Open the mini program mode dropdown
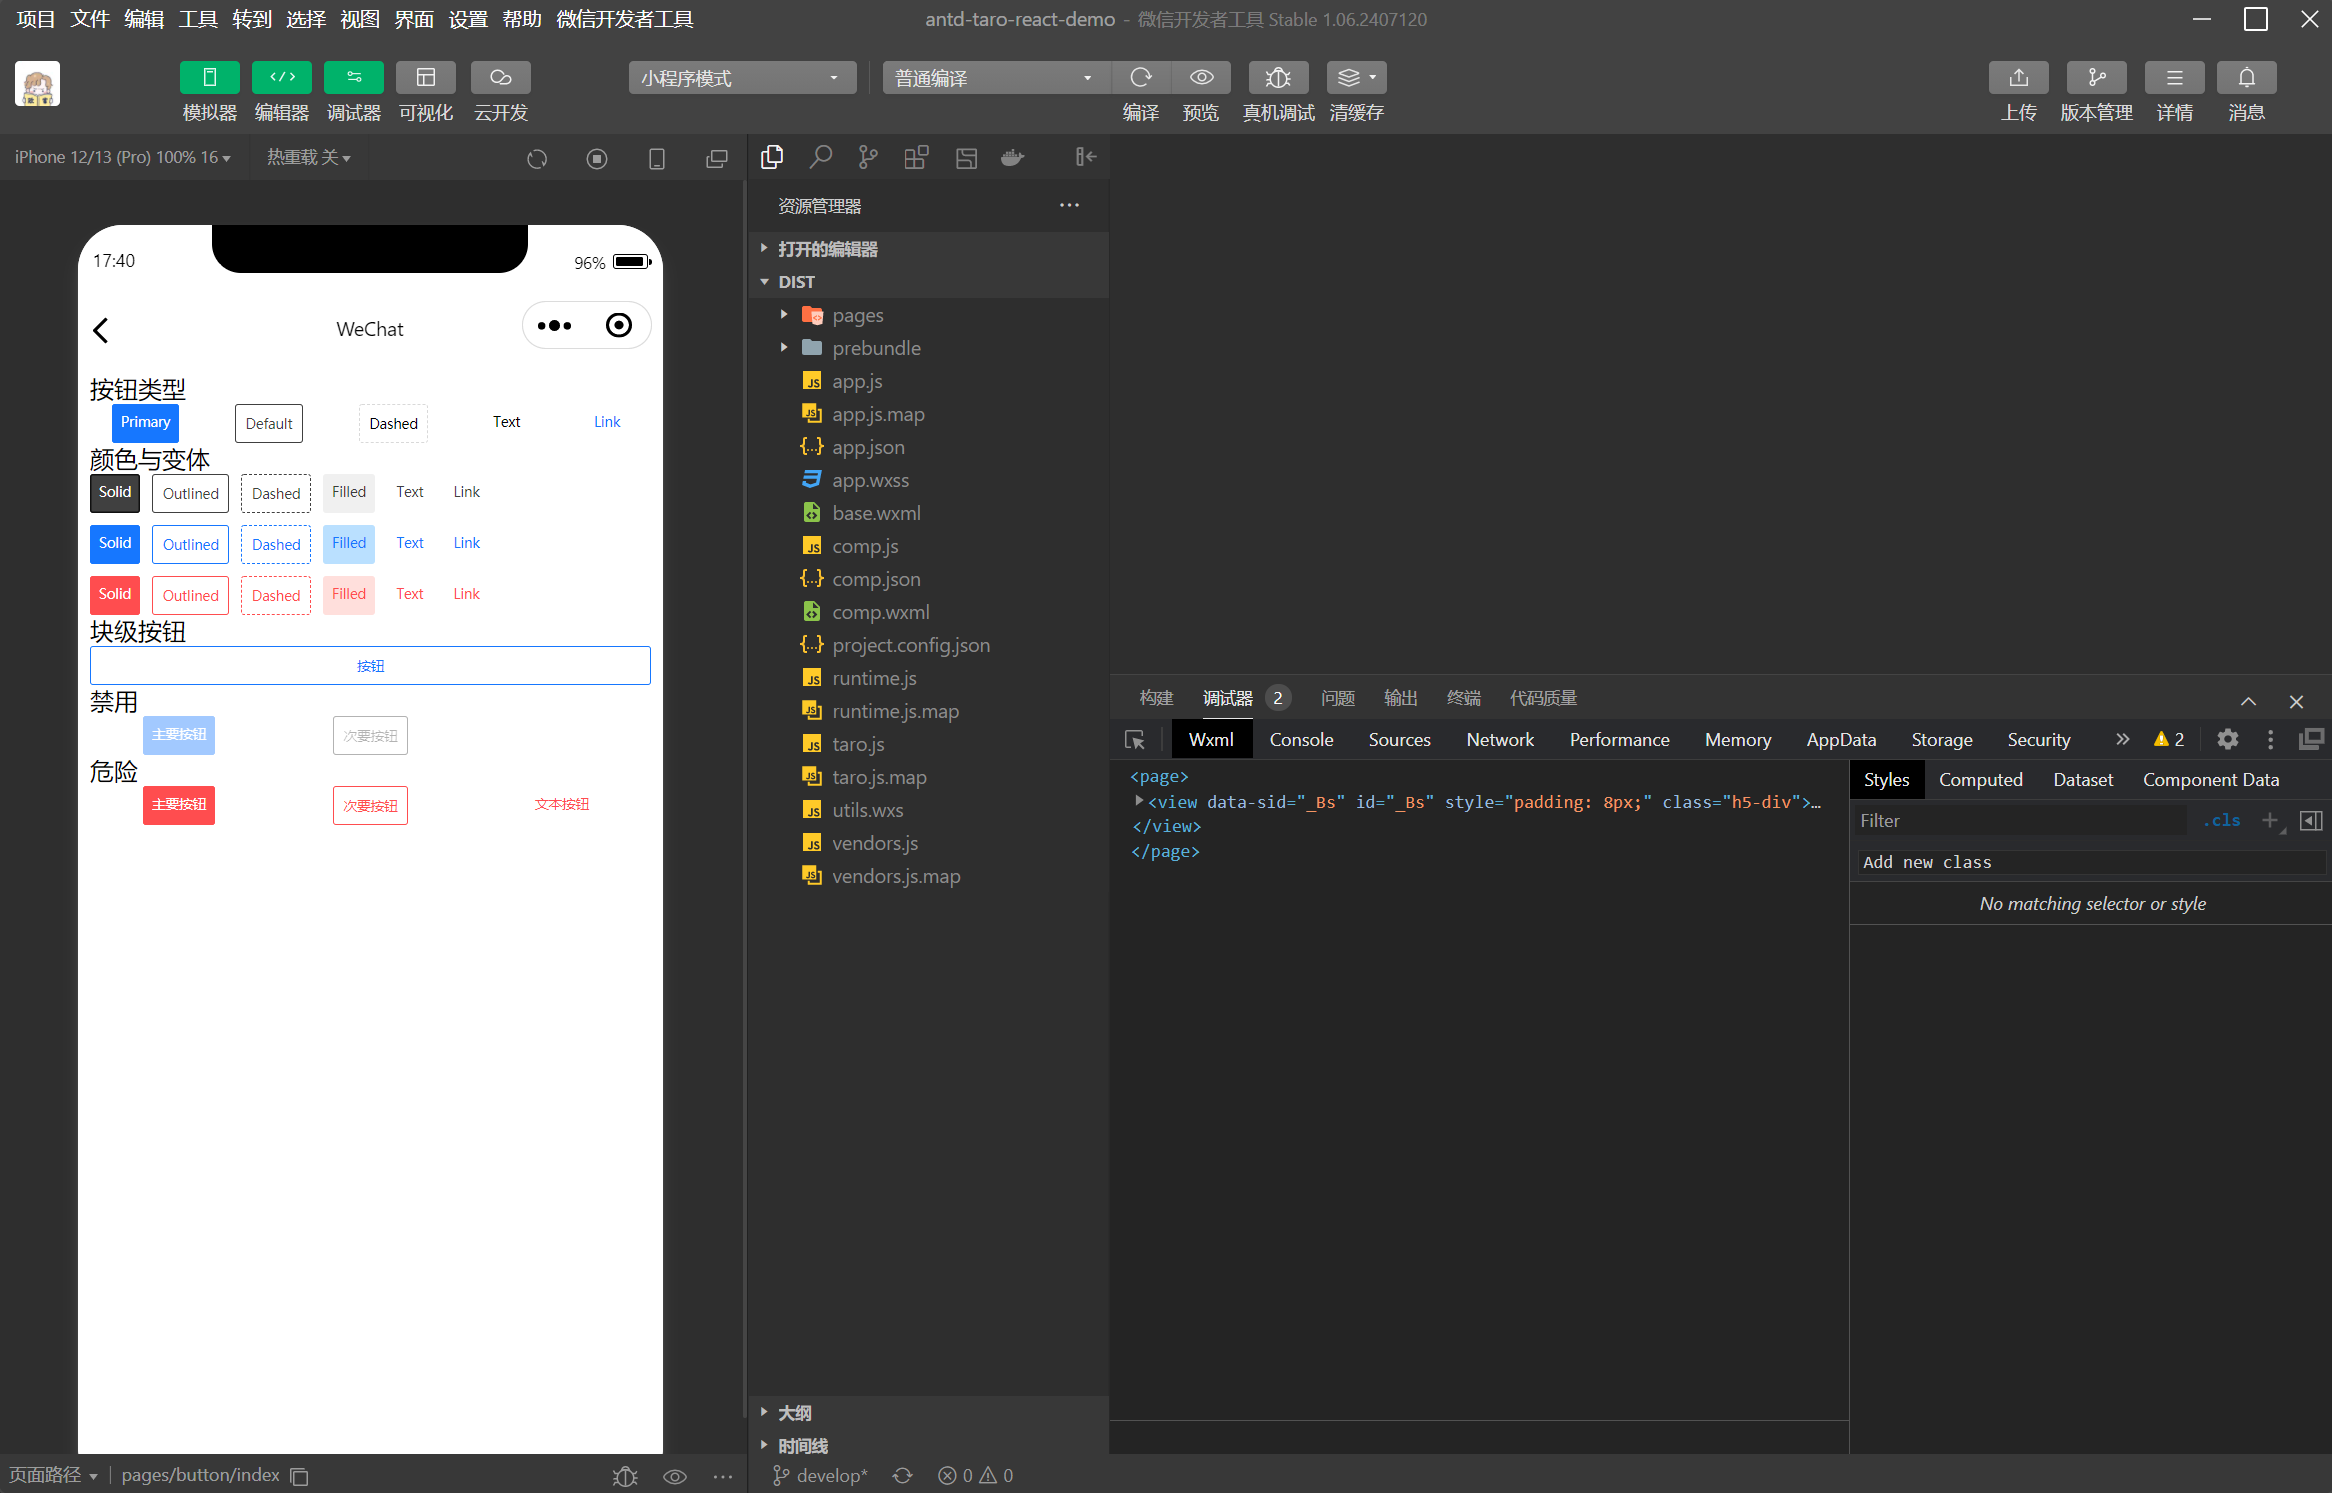Image resolution: width=2332 pixels, height=1493 pixels. click(742, 78)
